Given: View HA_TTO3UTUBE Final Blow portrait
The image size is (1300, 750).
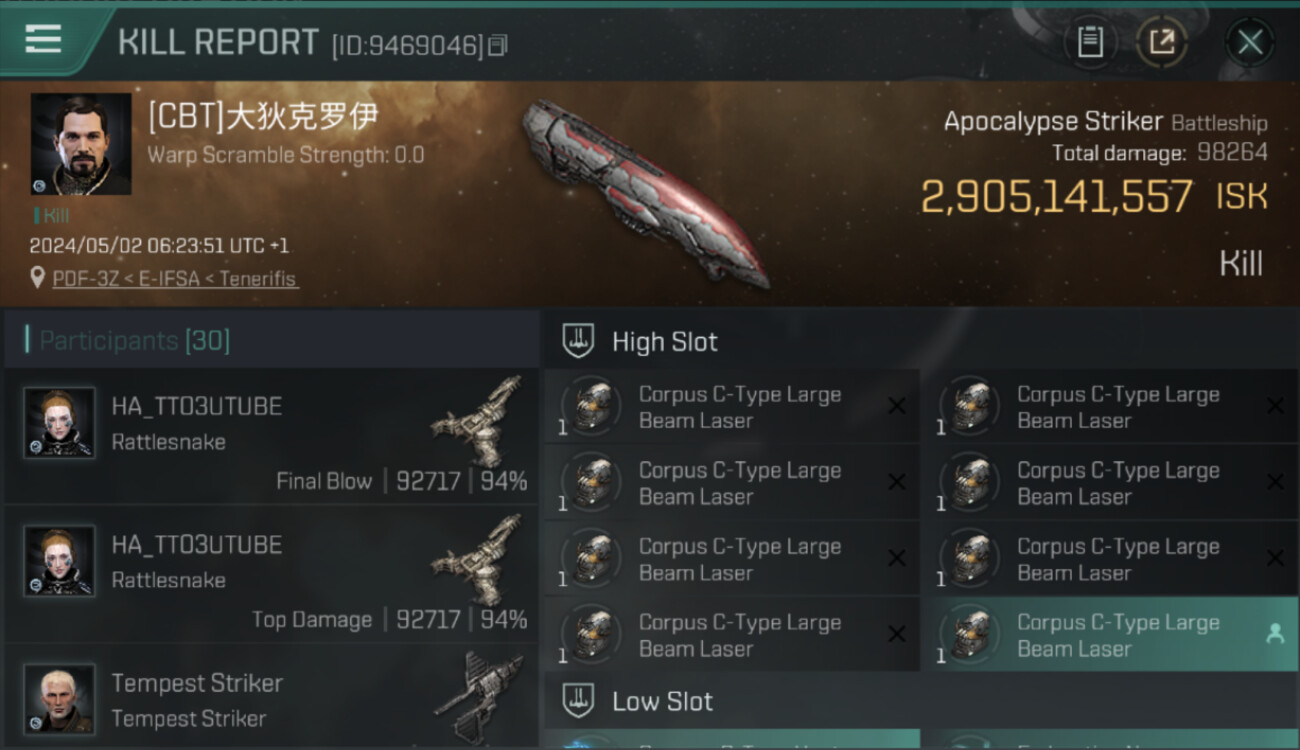Looking at the screenshot, I should pos(60,423).
